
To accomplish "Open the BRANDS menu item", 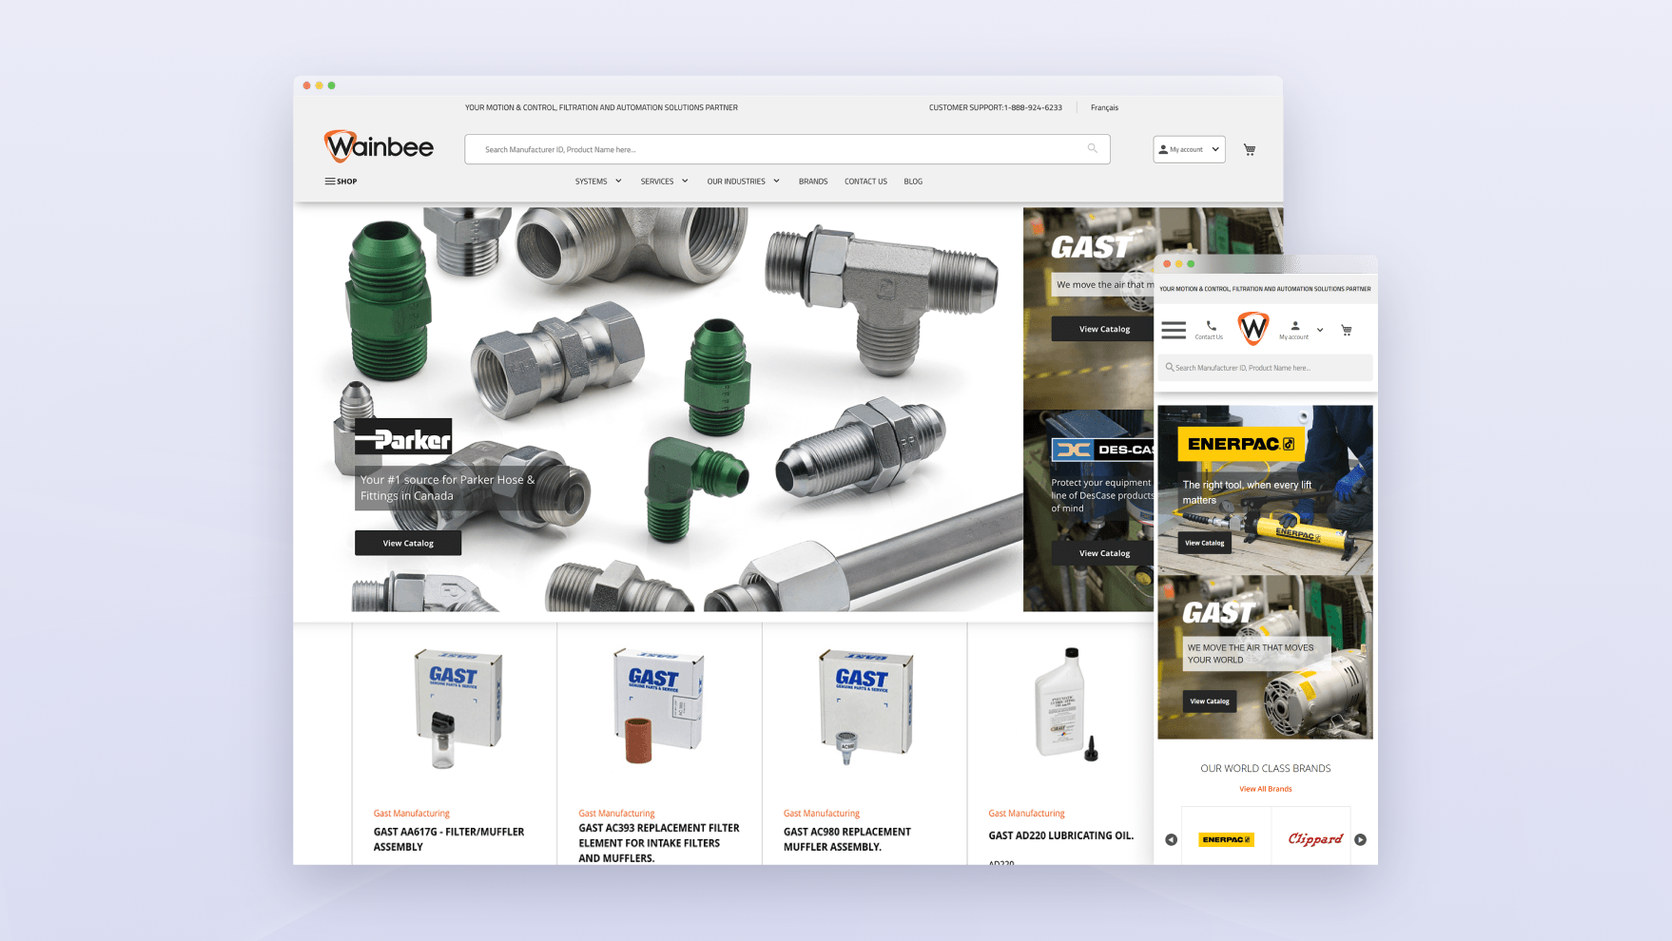I will coord(813,181).
